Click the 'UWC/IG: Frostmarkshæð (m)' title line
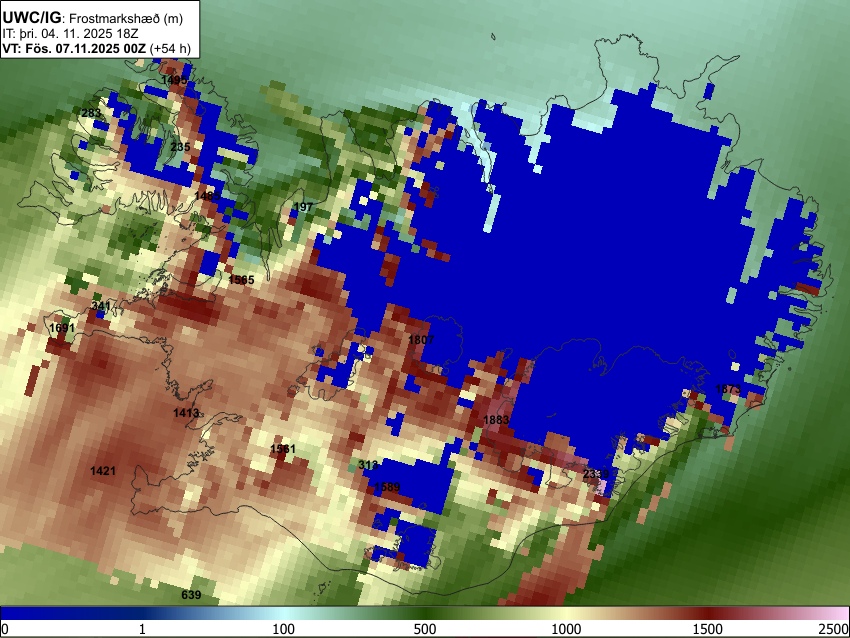 coord(93,18)
